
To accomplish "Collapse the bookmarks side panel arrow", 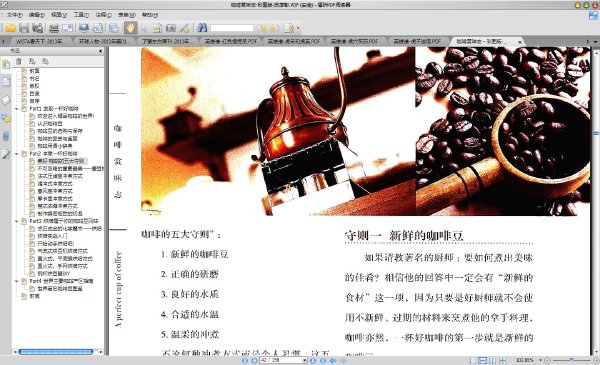I will pyautogui.click(x=101, y=51).
